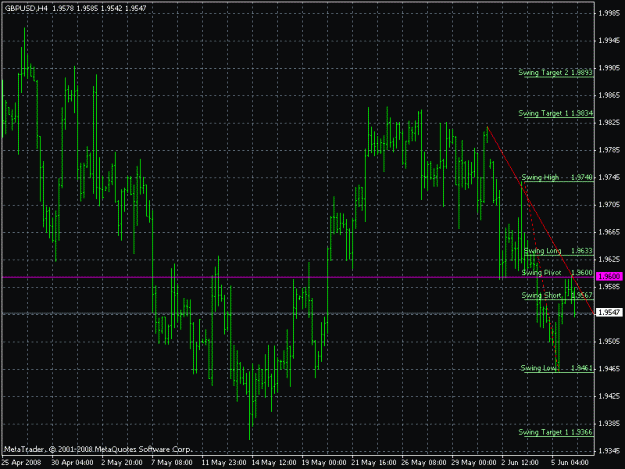Click the 19 May 00:00 time label
The width and height of the screenshot is (625, 469).
tap(324, 463)
